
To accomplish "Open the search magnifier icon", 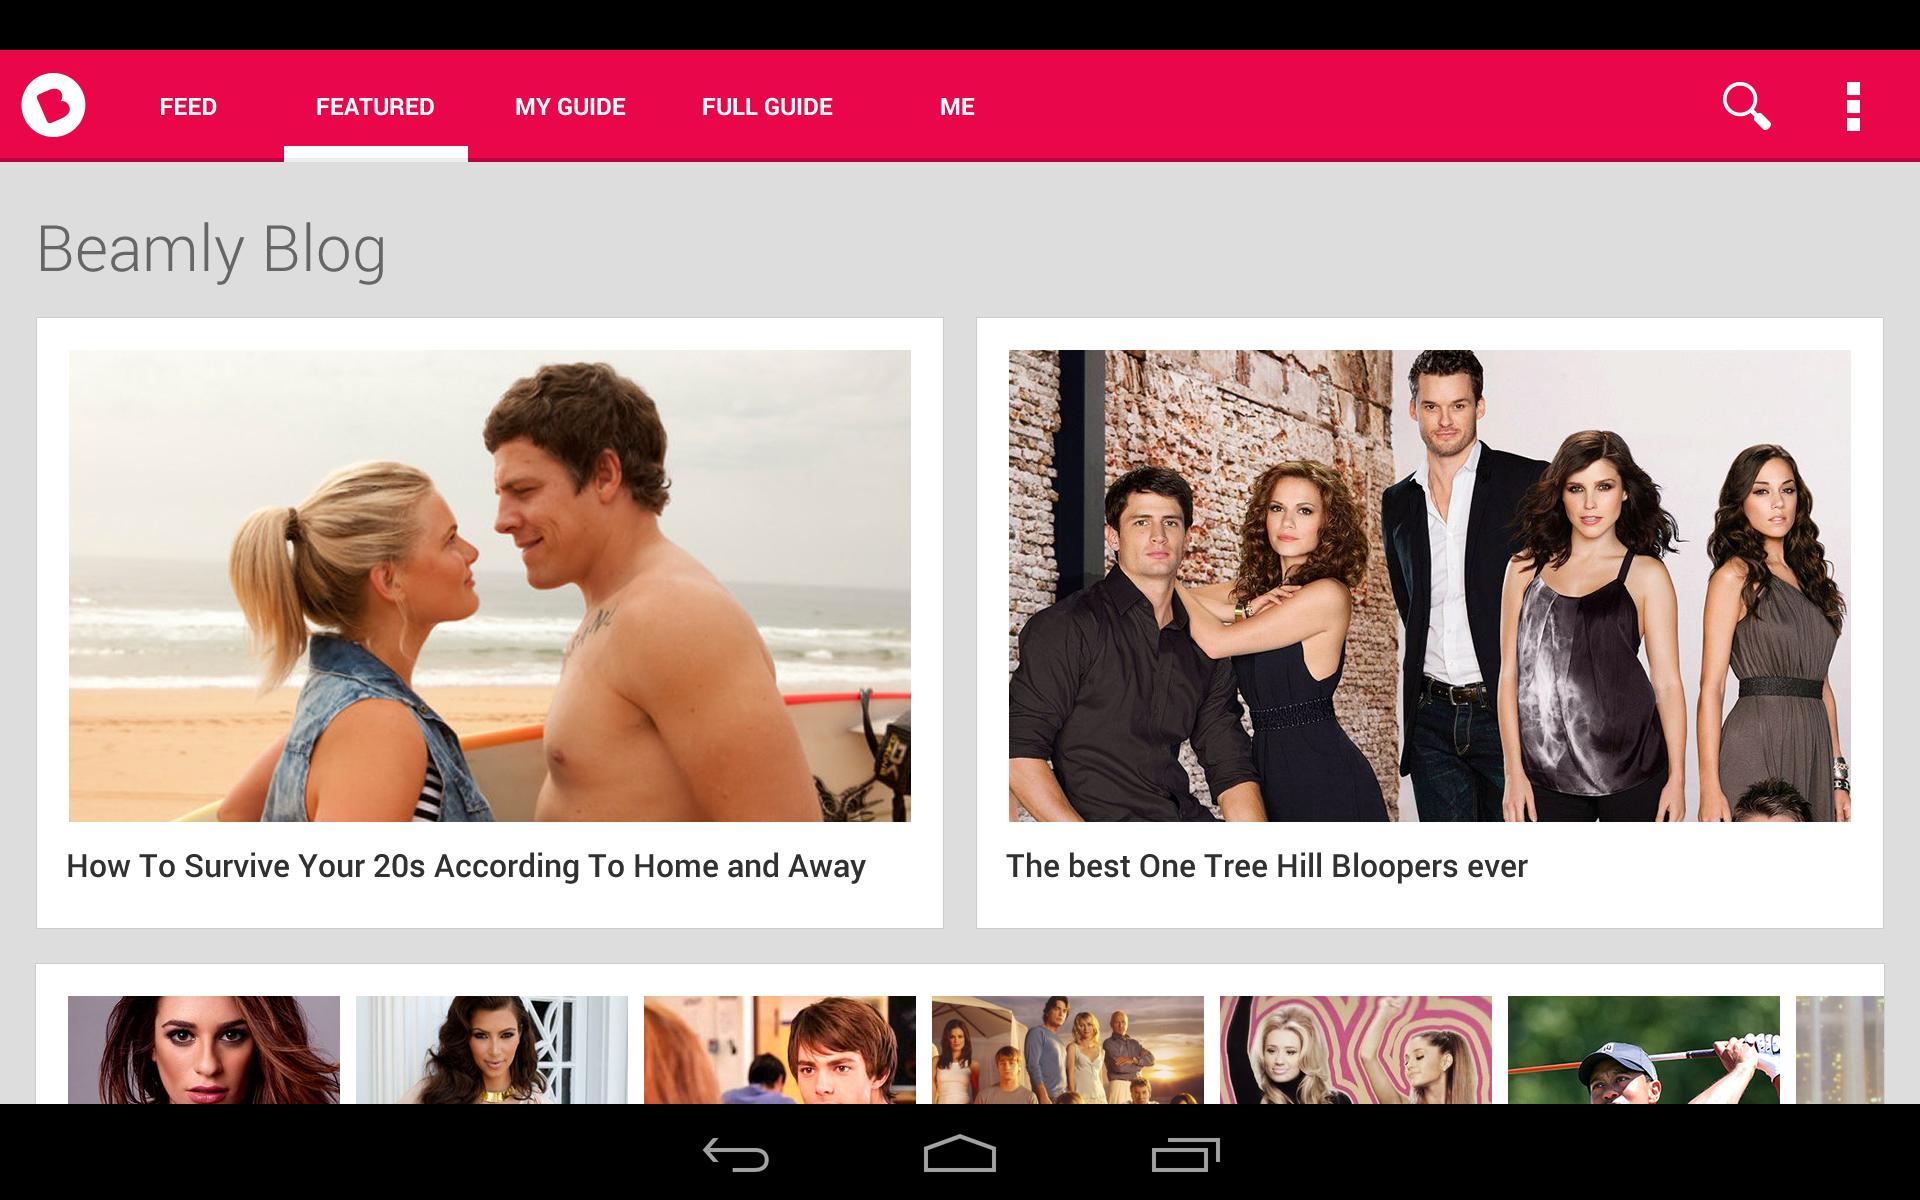I will (1746, 106).
